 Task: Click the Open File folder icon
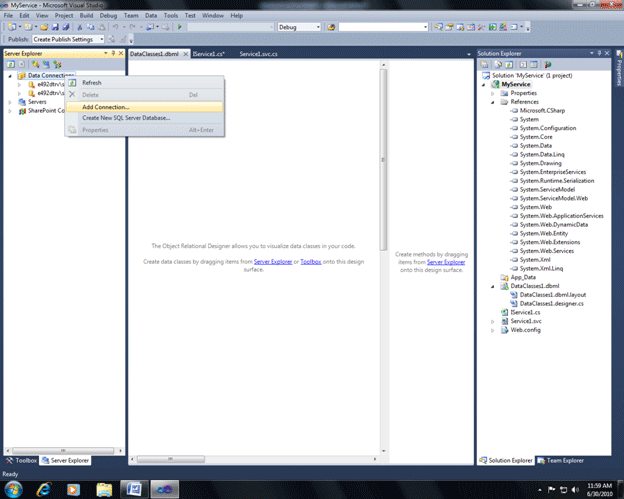point(44,27)
